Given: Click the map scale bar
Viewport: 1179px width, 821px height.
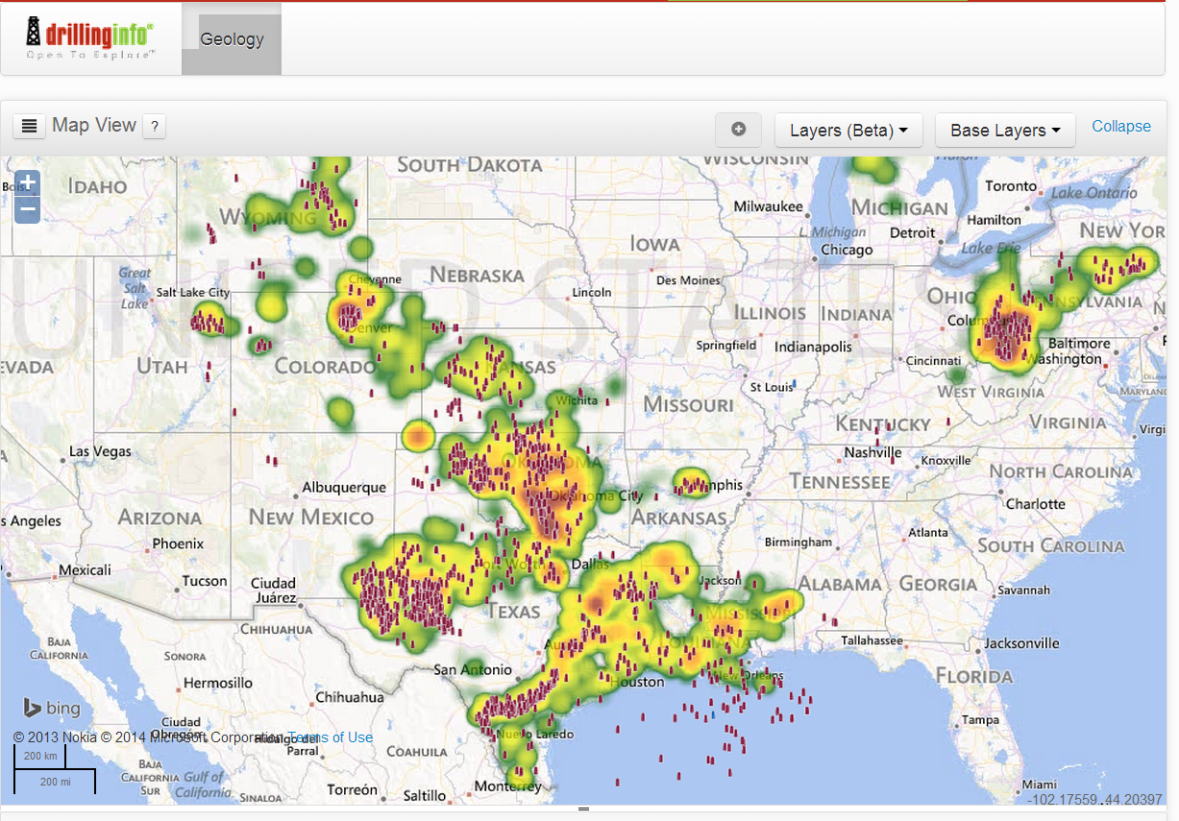Looking at the screenshot, I should (54, 770).
